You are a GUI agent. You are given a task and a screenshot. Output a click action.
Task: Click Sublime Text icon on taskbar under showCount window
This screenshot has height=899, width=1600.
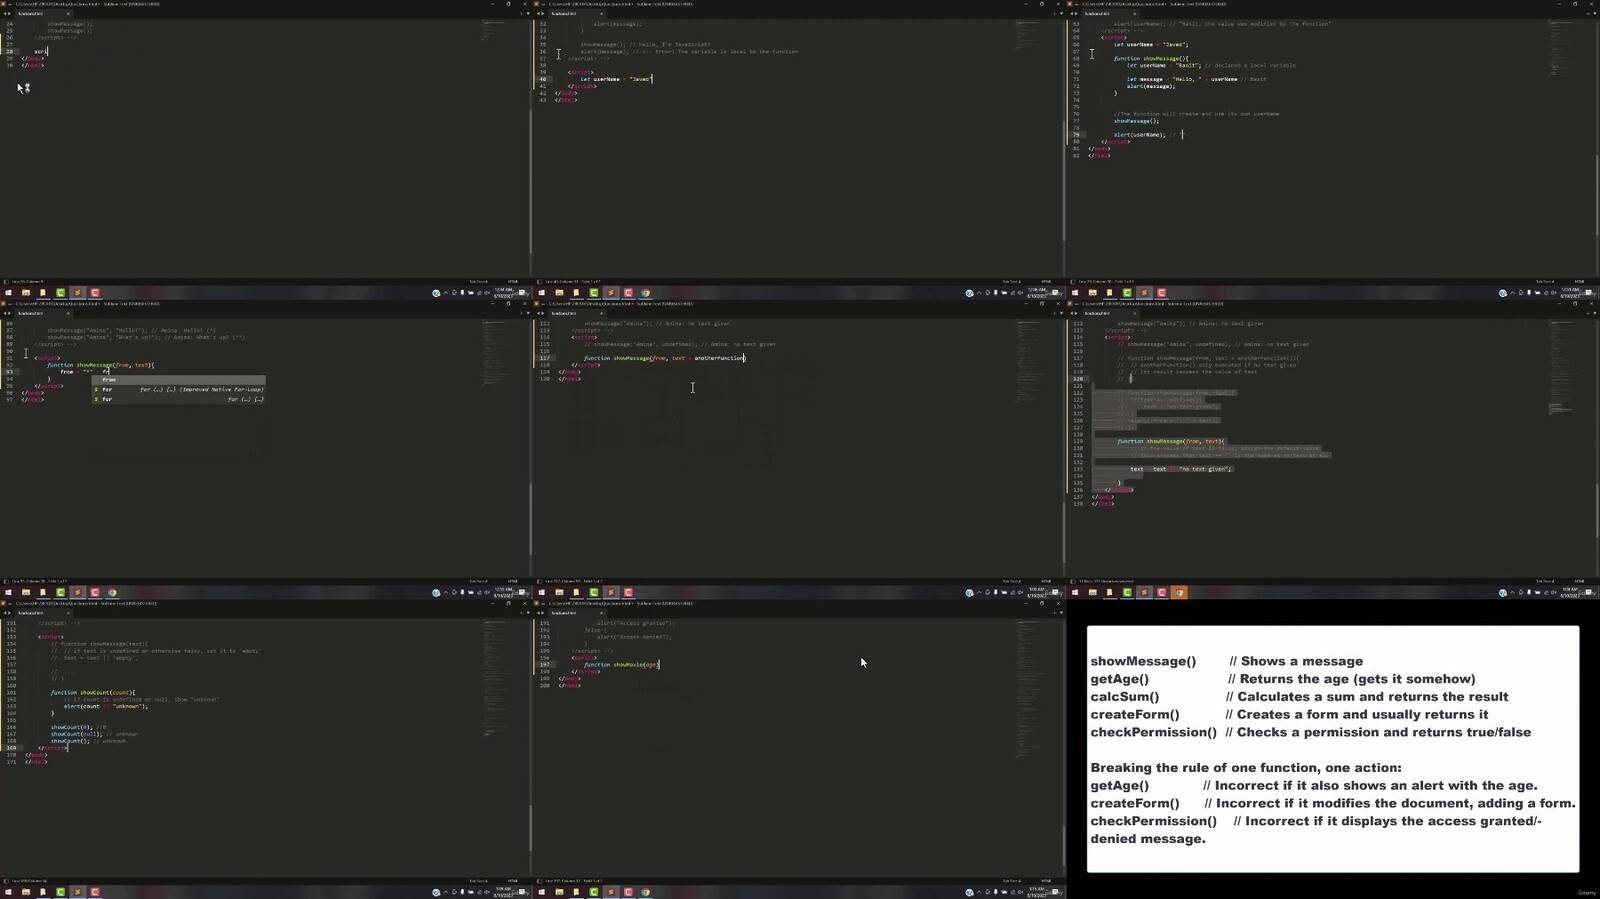click(x=77, y=892)
